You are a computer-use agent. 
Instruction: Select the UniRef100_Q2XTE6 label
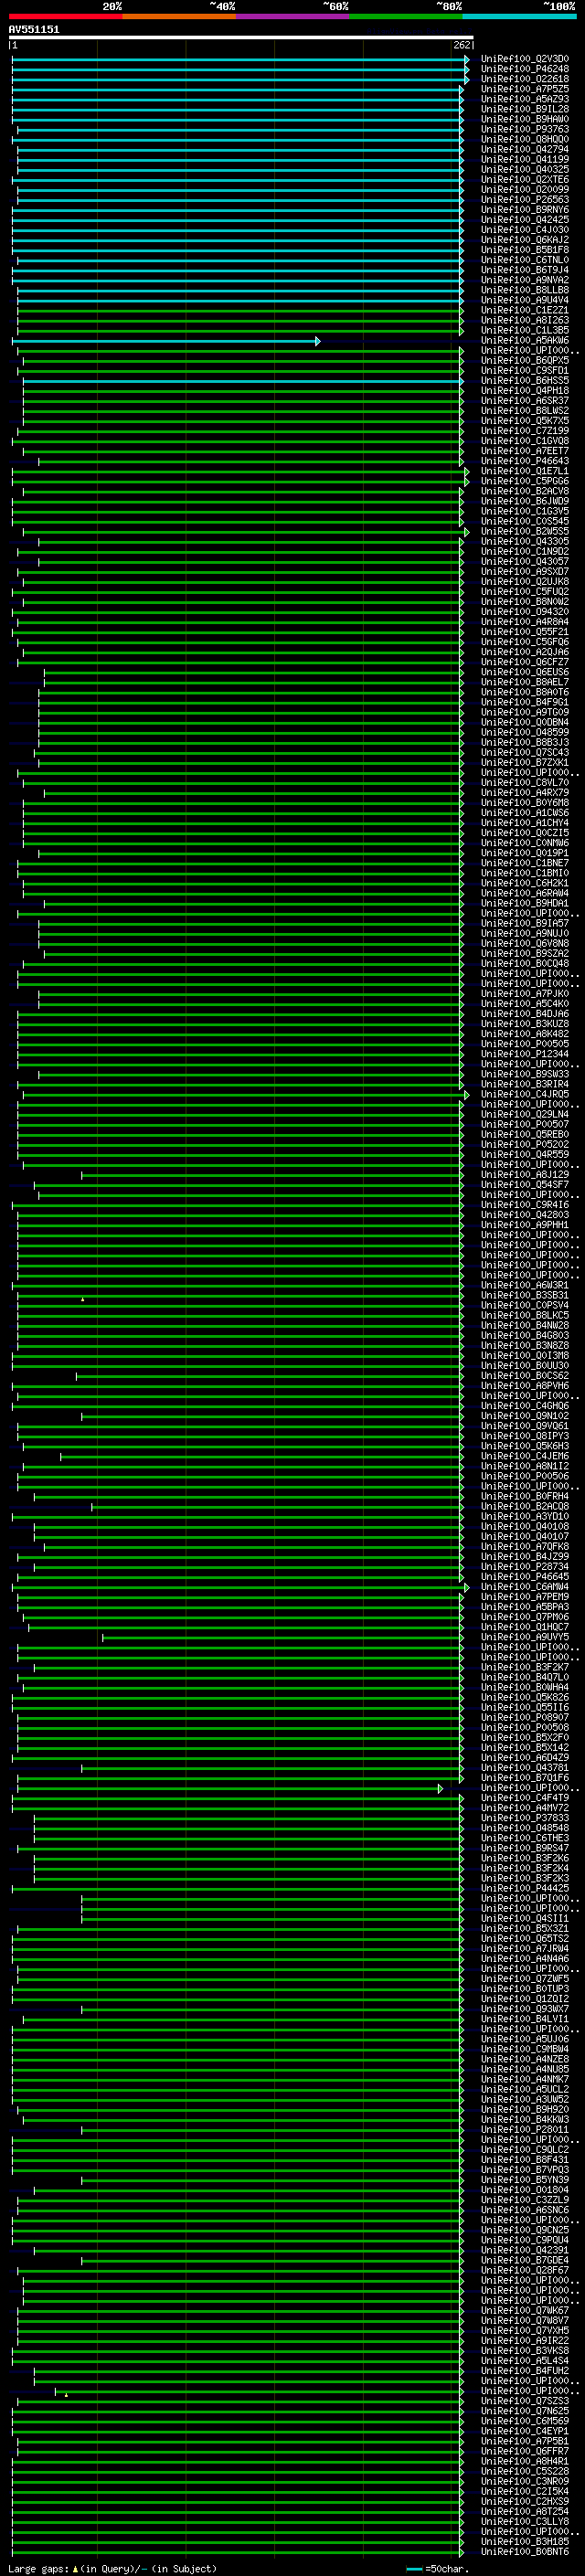pyautogui.click(x=525, y=180)
